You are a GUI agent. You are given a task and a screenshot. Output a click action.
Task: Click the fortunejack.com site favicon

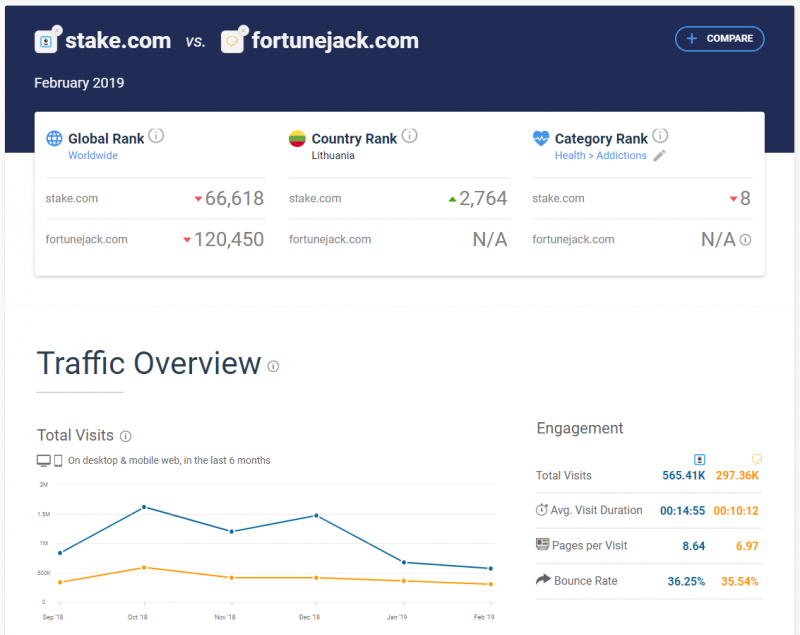pyautogui.click(x=232, y=42)
